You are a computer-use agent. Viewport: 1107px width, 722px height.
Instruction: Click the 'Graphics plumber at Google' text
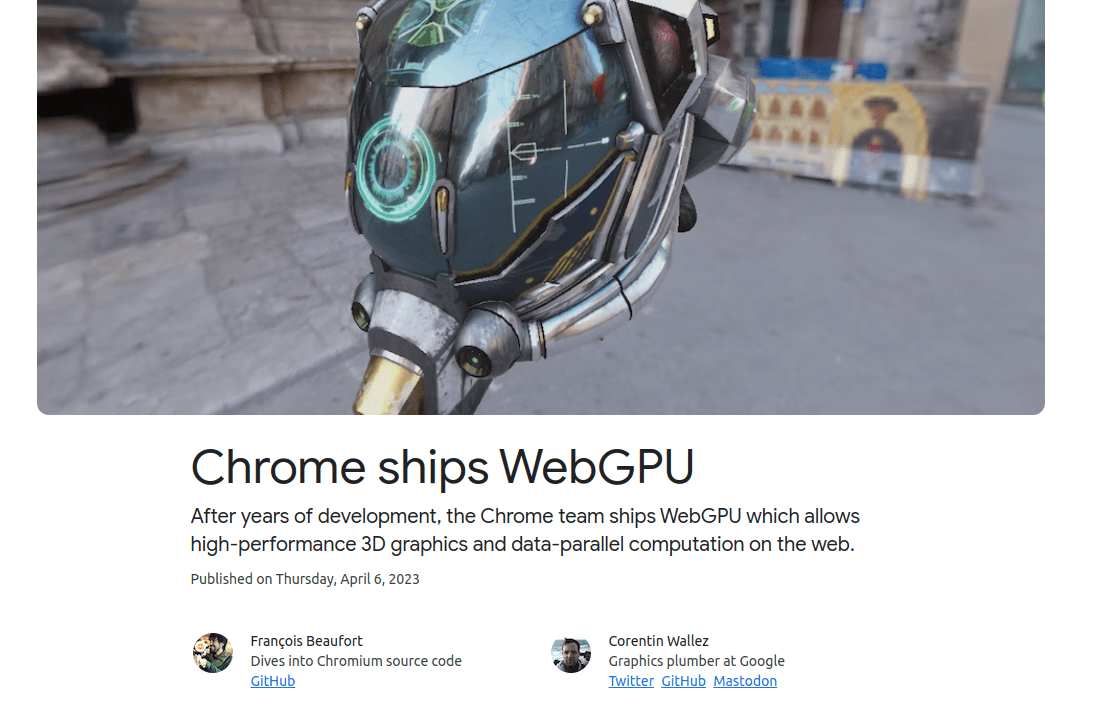click(x=697, y=661)
